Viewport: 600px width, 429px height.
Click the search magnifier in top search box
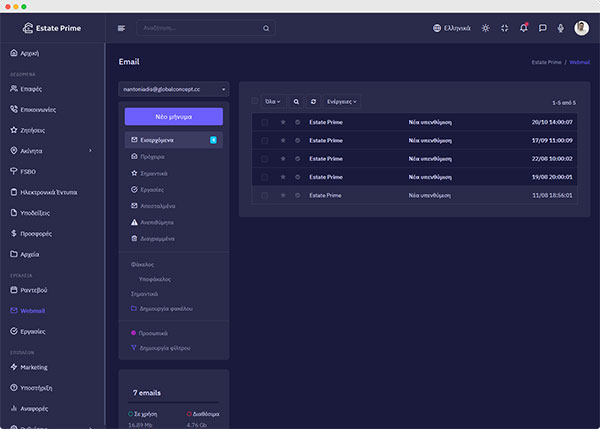(266, 28)
